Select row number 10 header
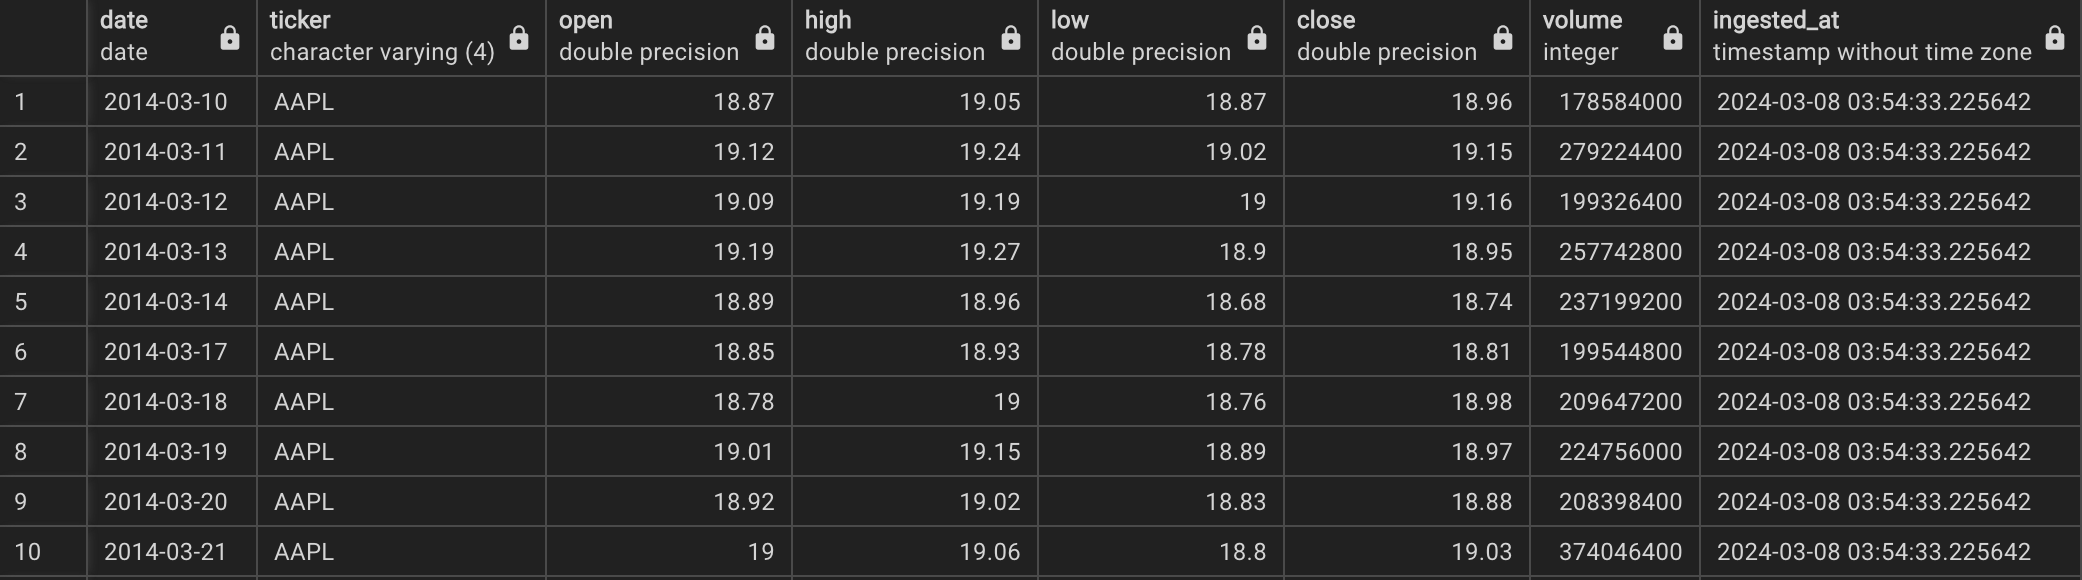 point(43,552)
